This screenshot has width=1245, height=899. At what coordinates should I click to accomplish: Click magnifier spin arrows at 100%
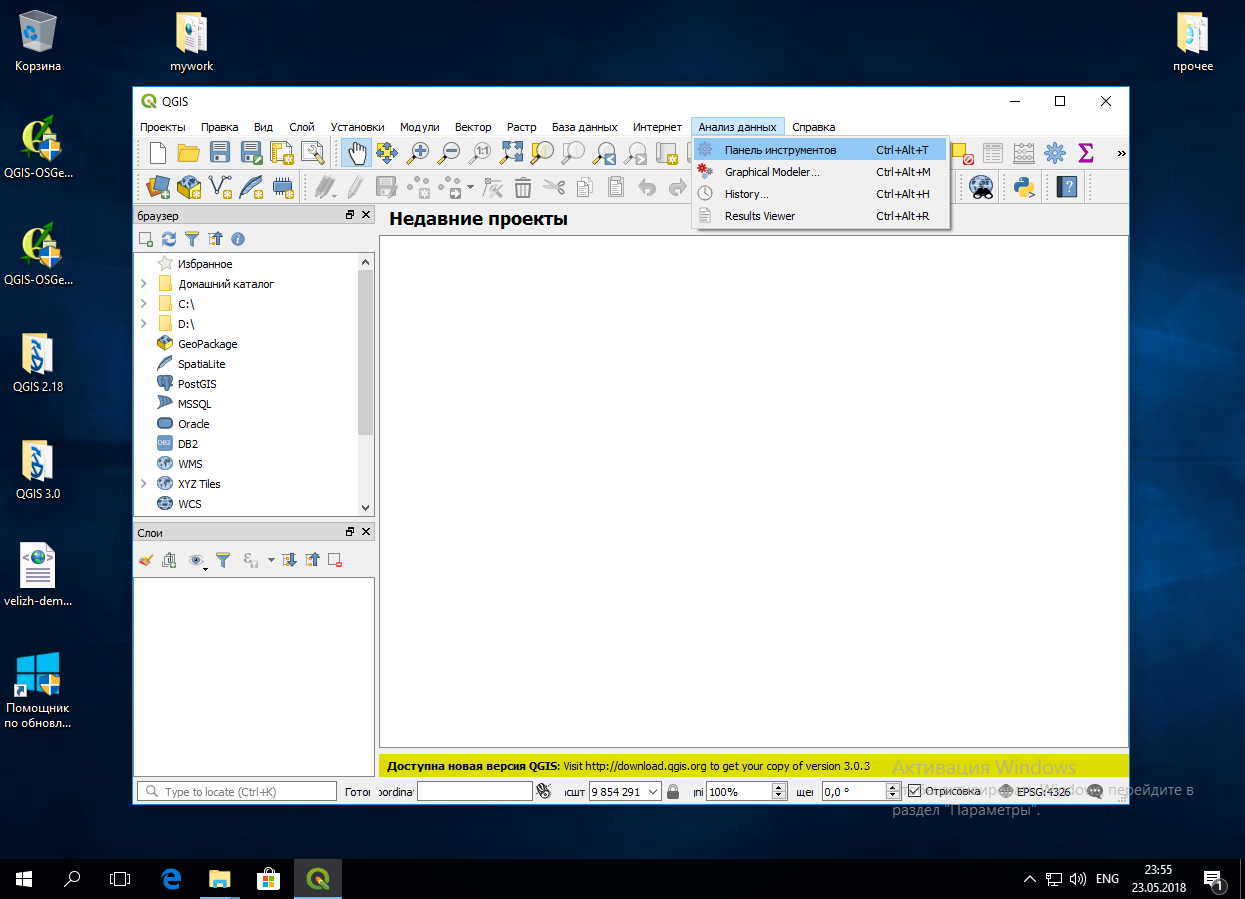pyautogui.click(x=779, y=791)
